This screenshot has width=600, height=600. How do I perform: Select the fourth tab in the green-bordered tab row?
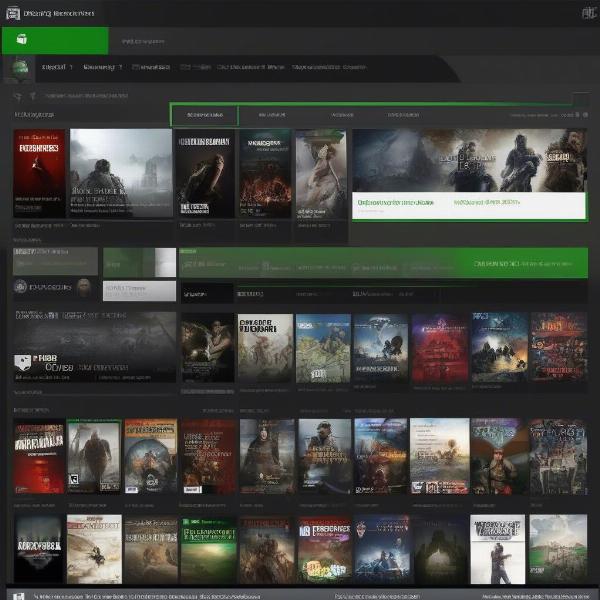(403, 115)
